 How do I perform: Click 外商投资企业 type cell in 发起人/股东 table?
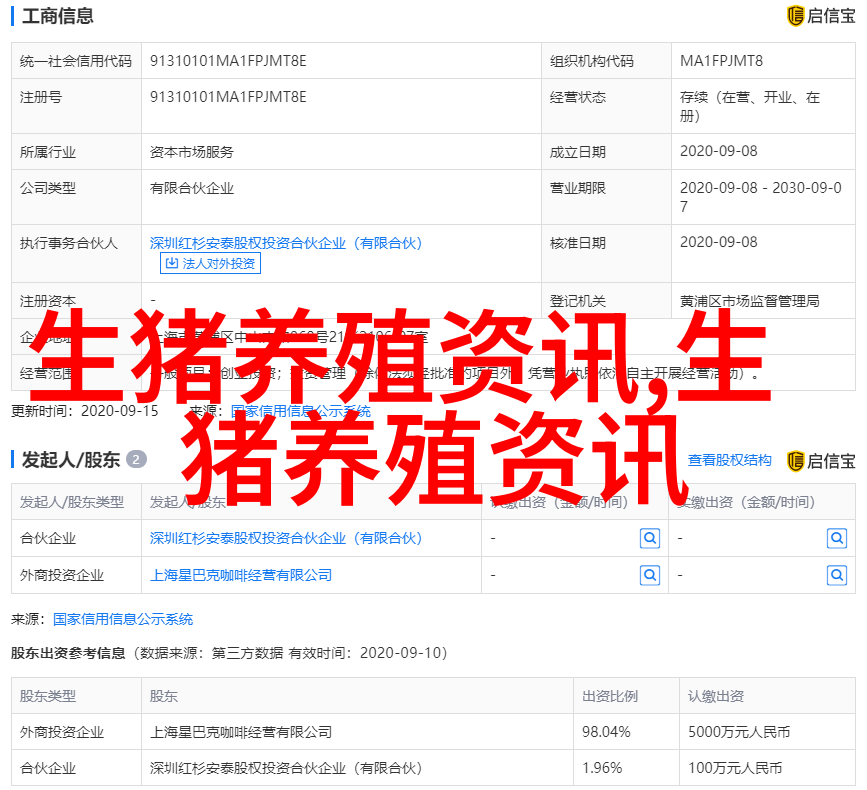pyautogui.click(x=76, y=576)
